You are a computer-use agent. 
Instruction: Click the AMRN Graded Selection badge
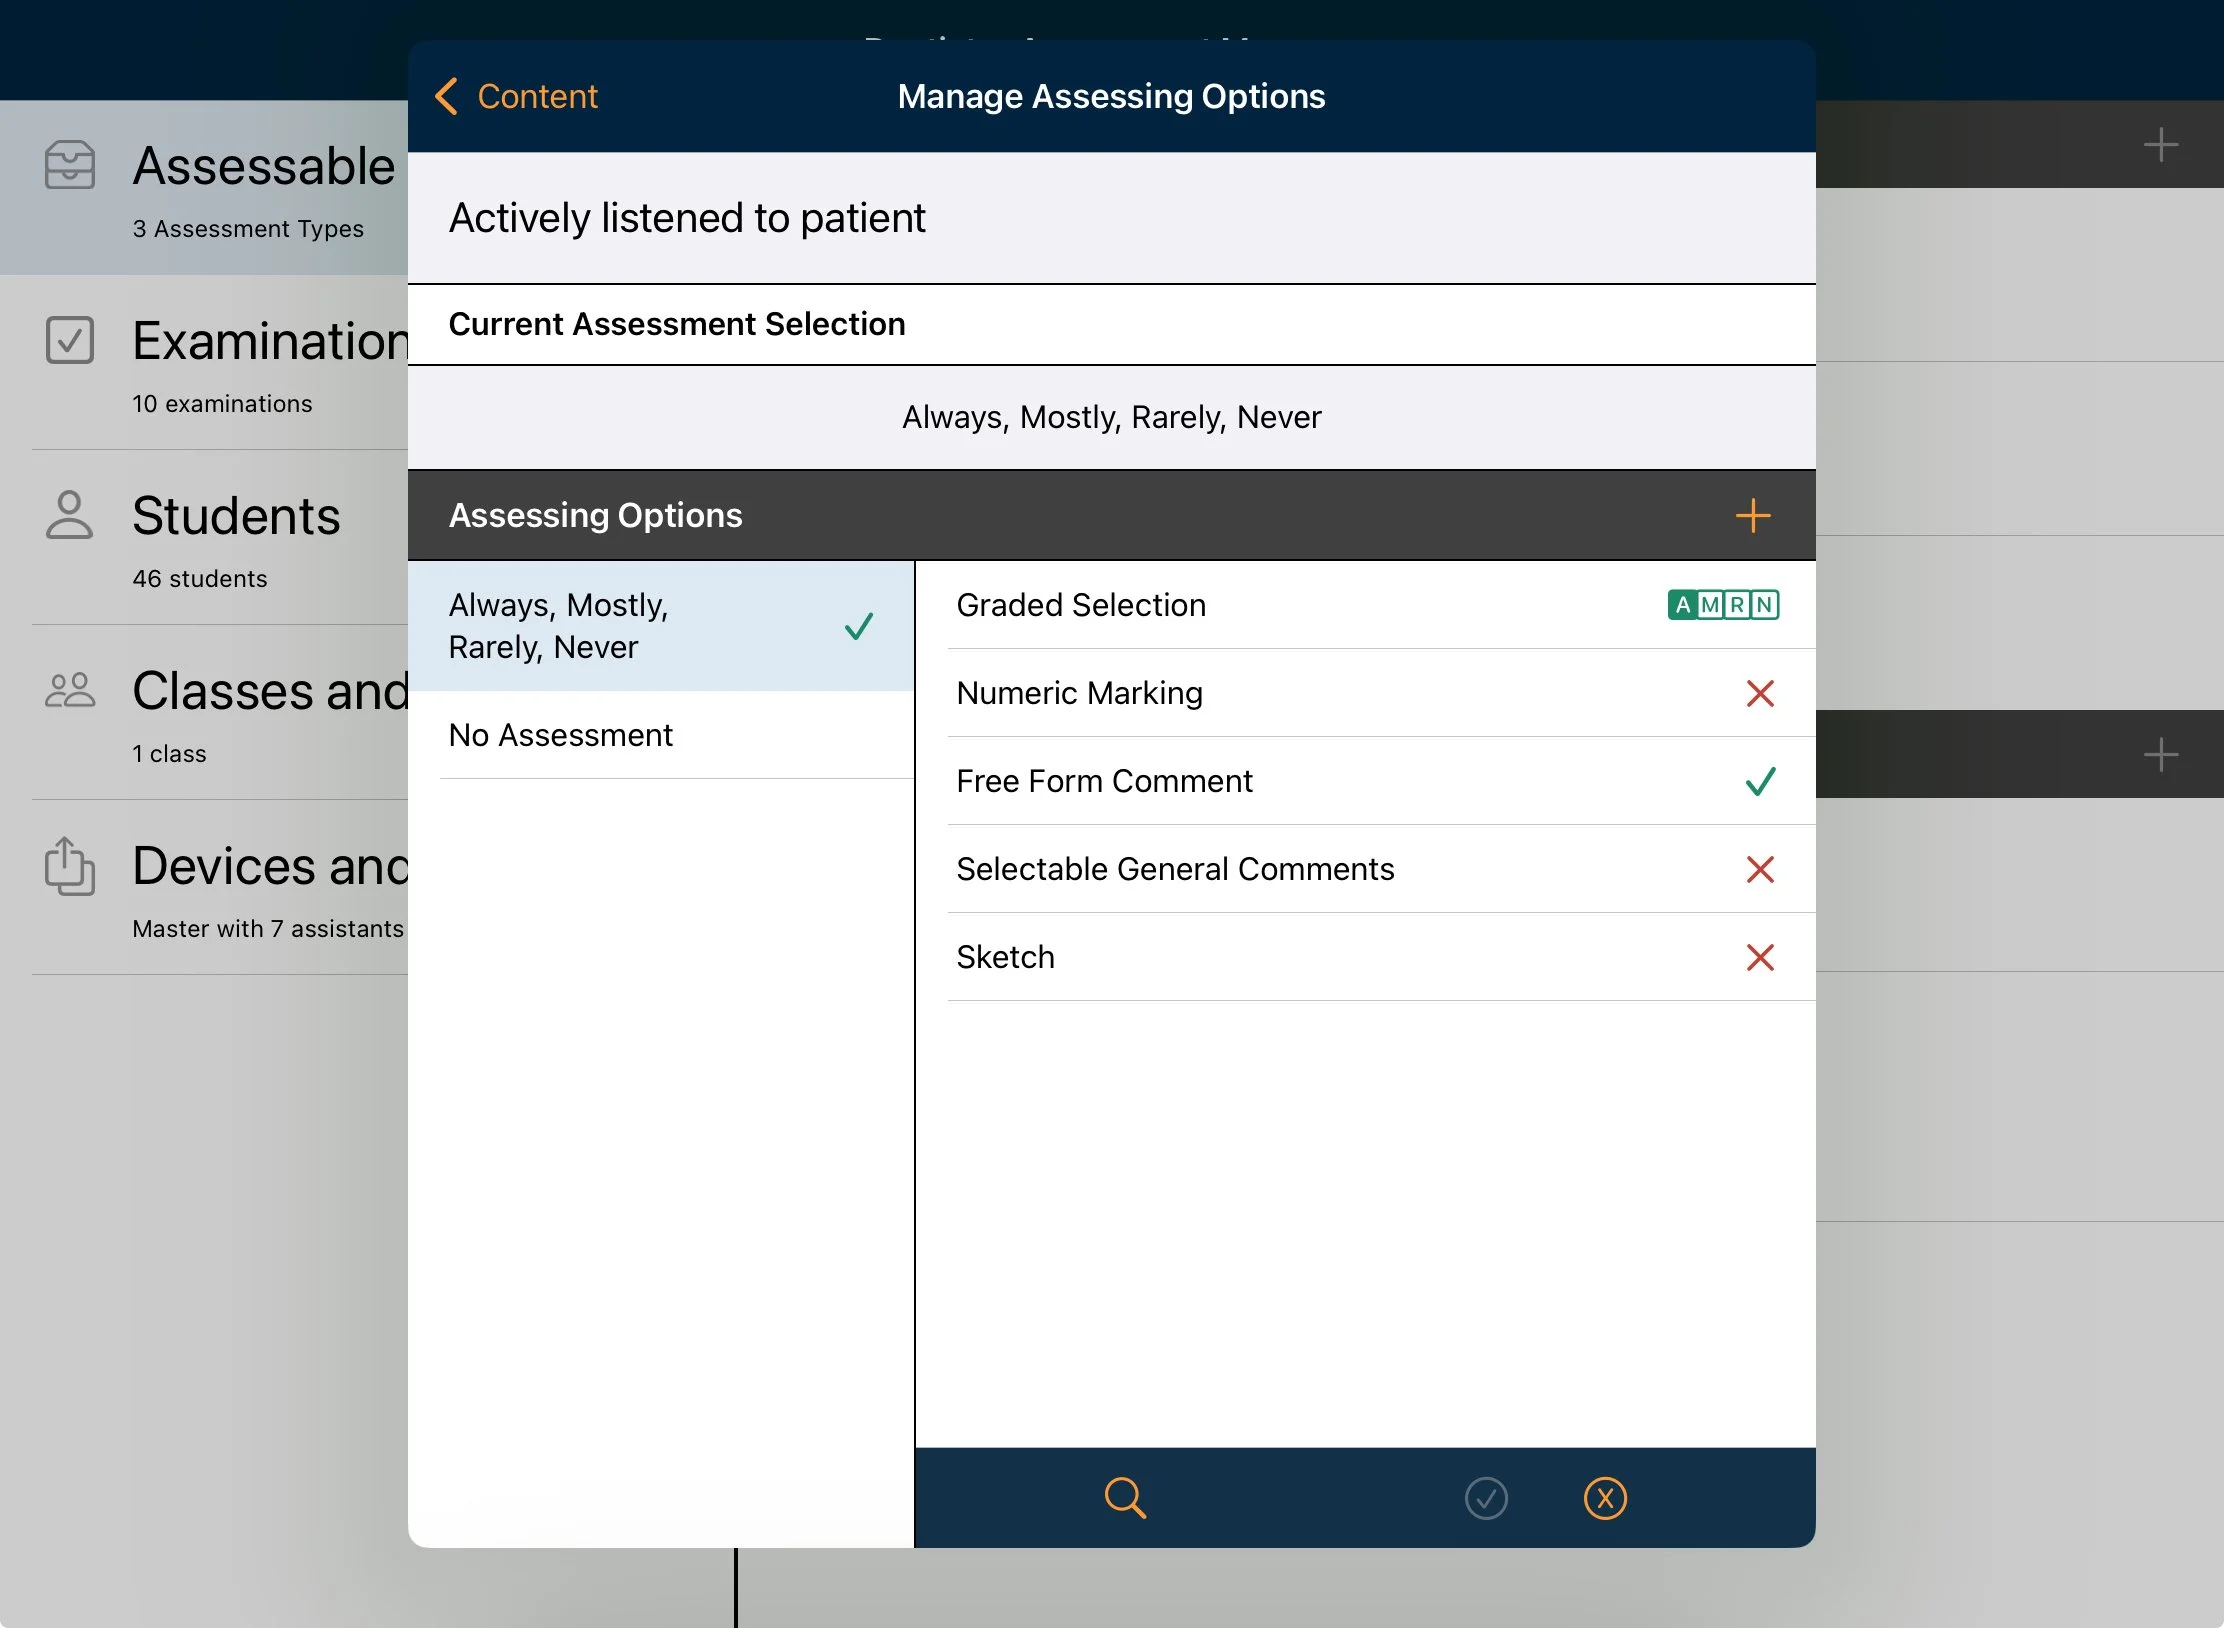[1722, 605]
